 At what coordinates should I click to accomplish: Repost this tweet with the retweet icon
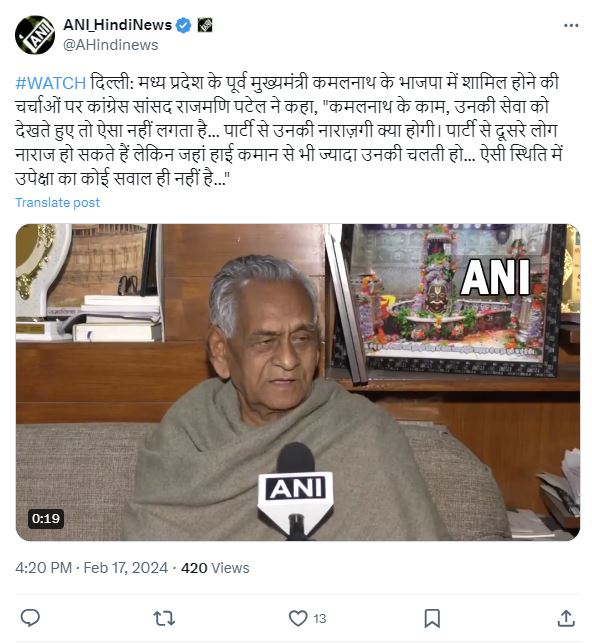(164, 618)
